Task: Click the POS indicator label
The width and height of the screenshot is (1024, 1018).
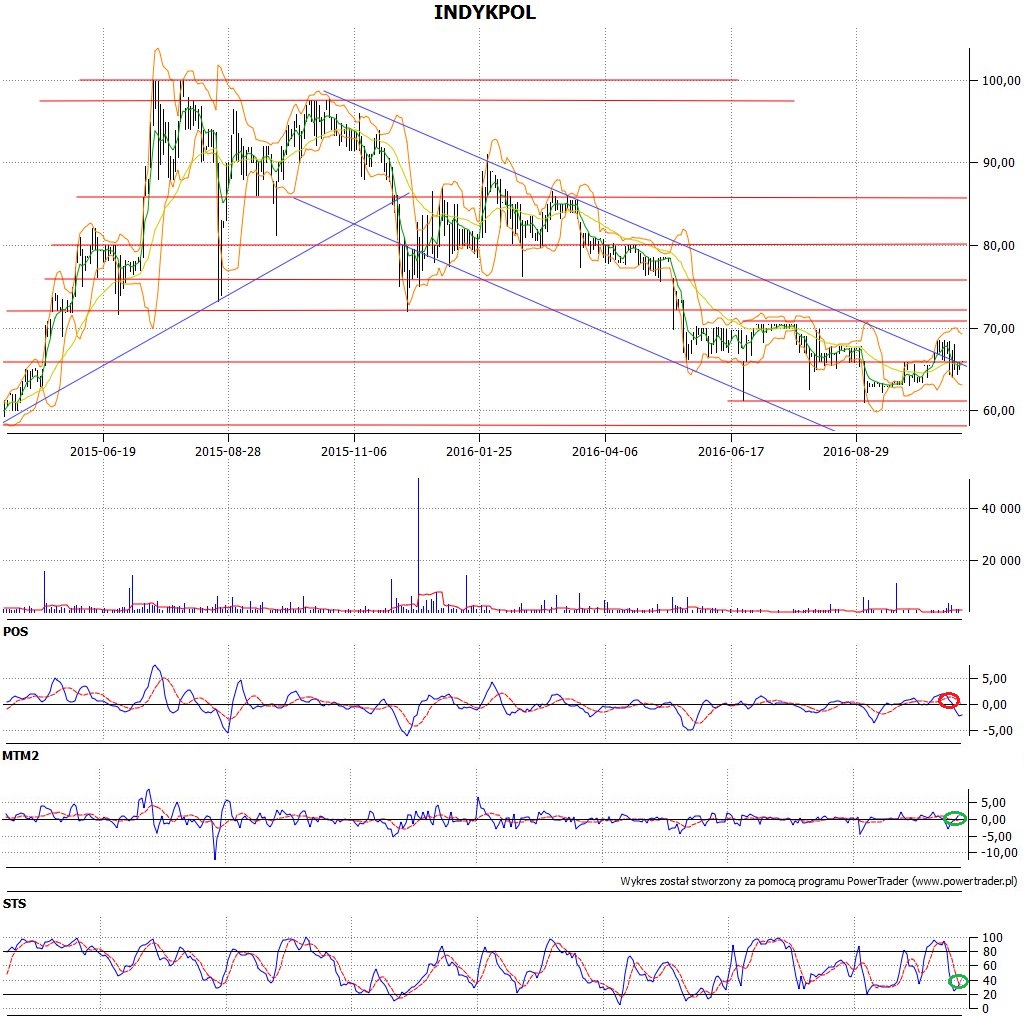Action: click(16, 631)
